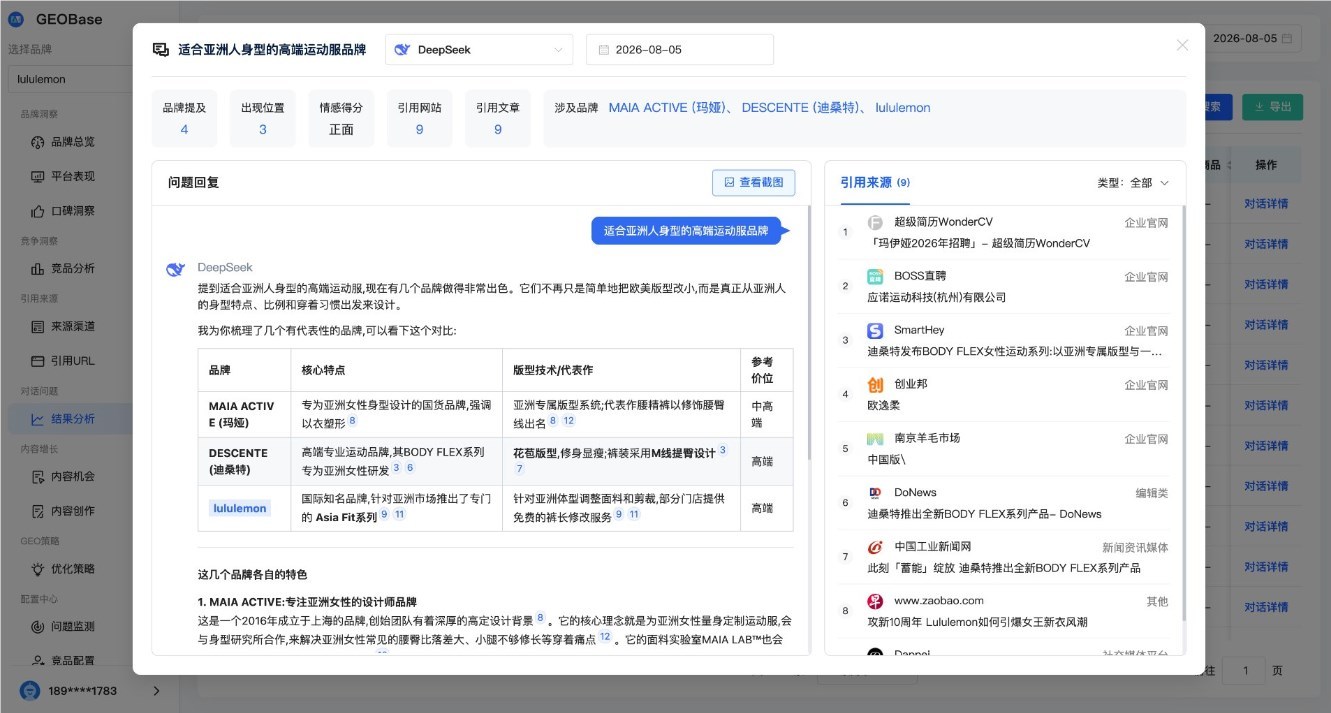
Task: Open 迪桑特推出全新BODY FLEX系列产品– DoNews article
Action: [985, 514]
